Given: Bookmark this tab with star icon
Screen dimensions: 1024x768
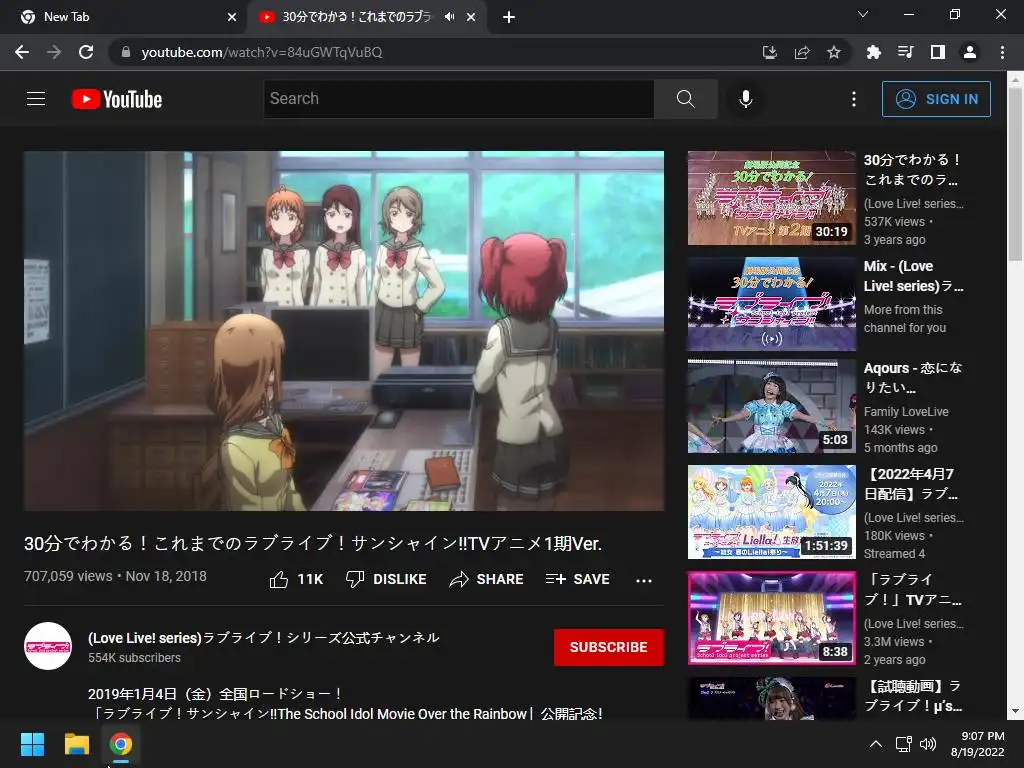Looking at the screenshot, I should coord(834,52).
